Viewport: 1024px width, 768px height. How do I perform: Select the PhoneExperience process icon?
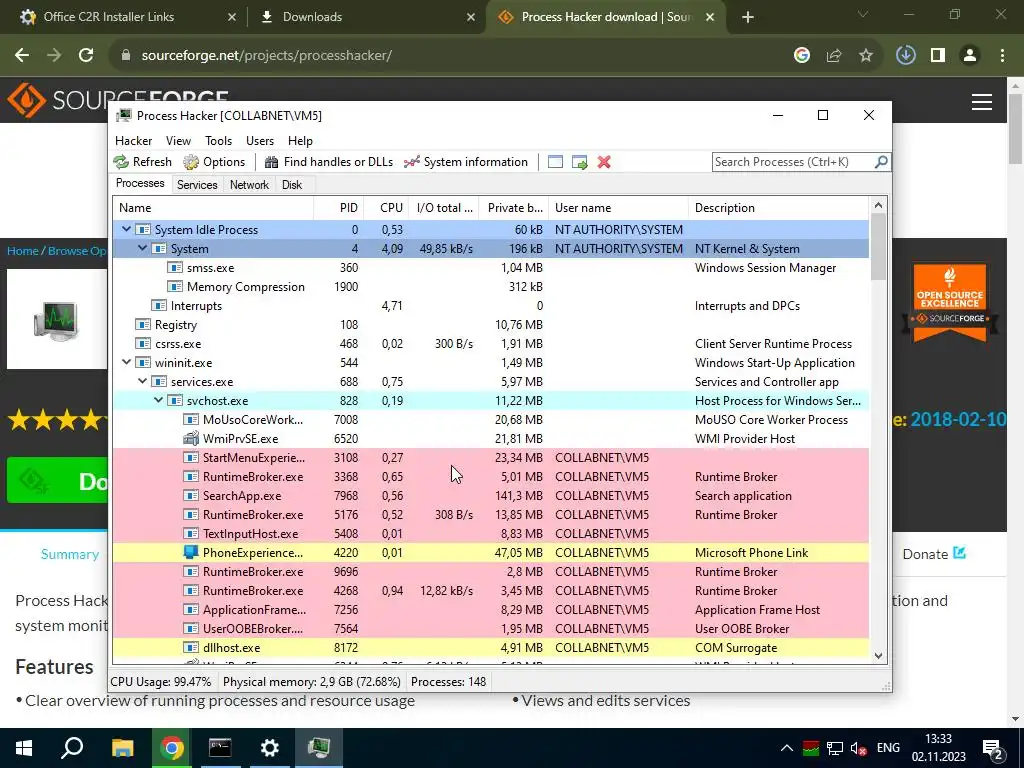(x=191, y=552)
